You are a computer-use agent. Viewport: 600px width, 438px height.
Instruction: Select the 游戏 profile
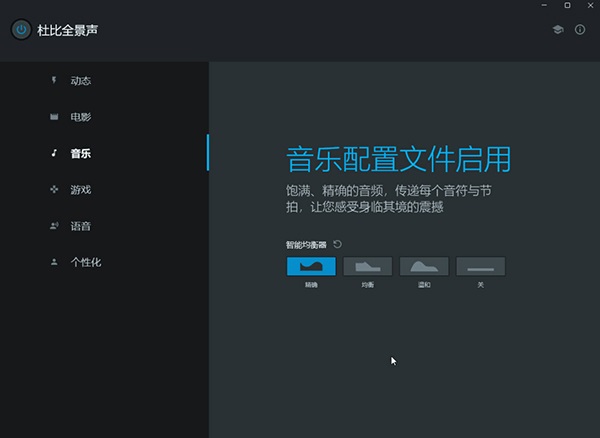coord(81,190)
